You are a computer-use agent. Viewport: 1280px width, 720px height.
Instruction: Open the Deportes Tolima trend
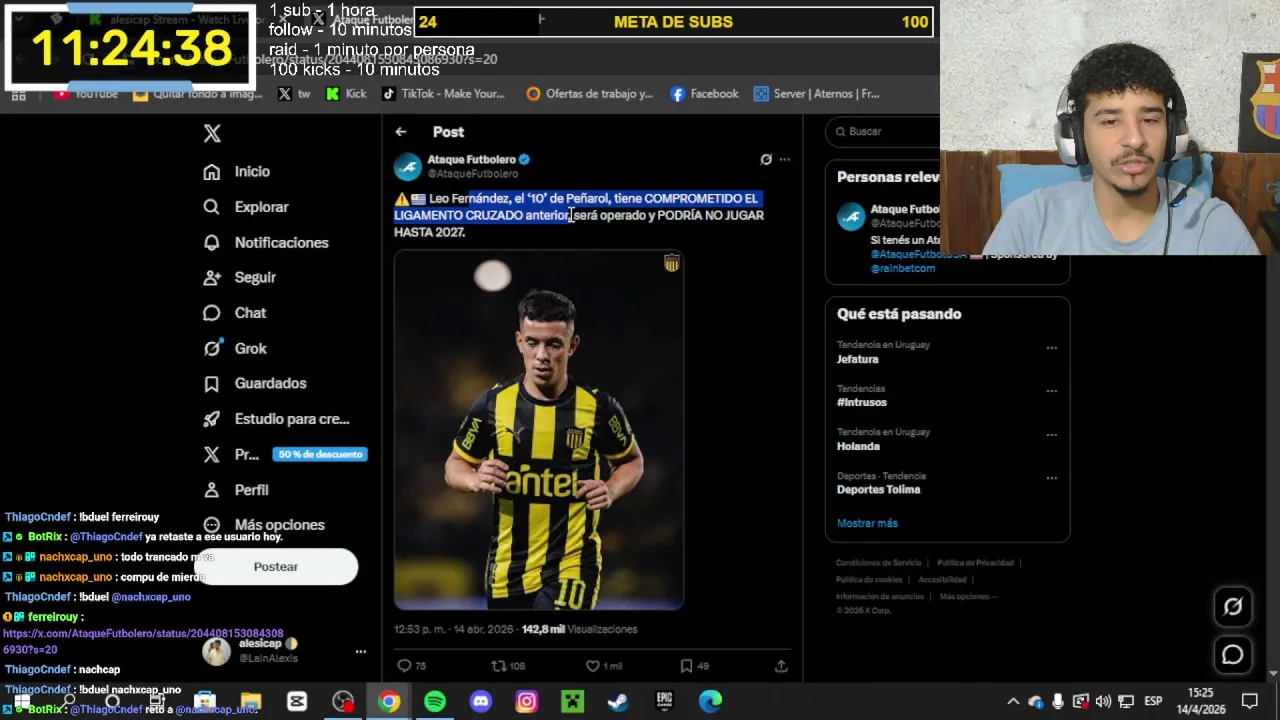(x=878, y=490)
